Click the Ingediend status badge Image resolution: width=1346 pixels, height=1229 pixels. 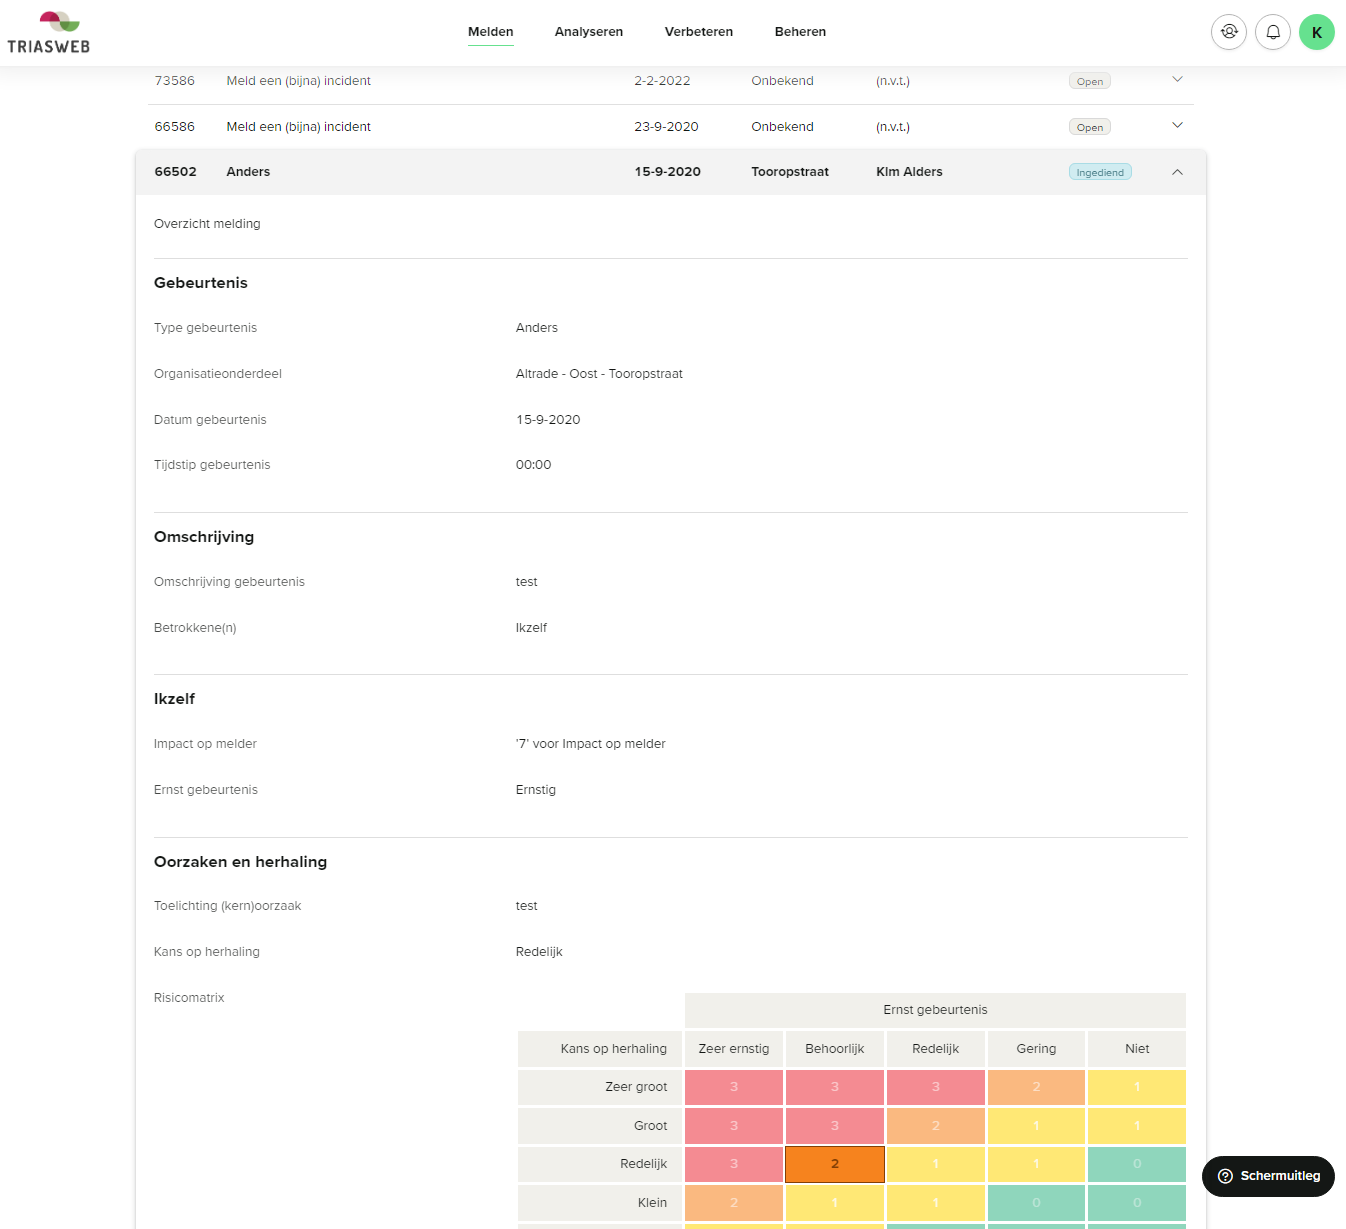coord(1100,172)
